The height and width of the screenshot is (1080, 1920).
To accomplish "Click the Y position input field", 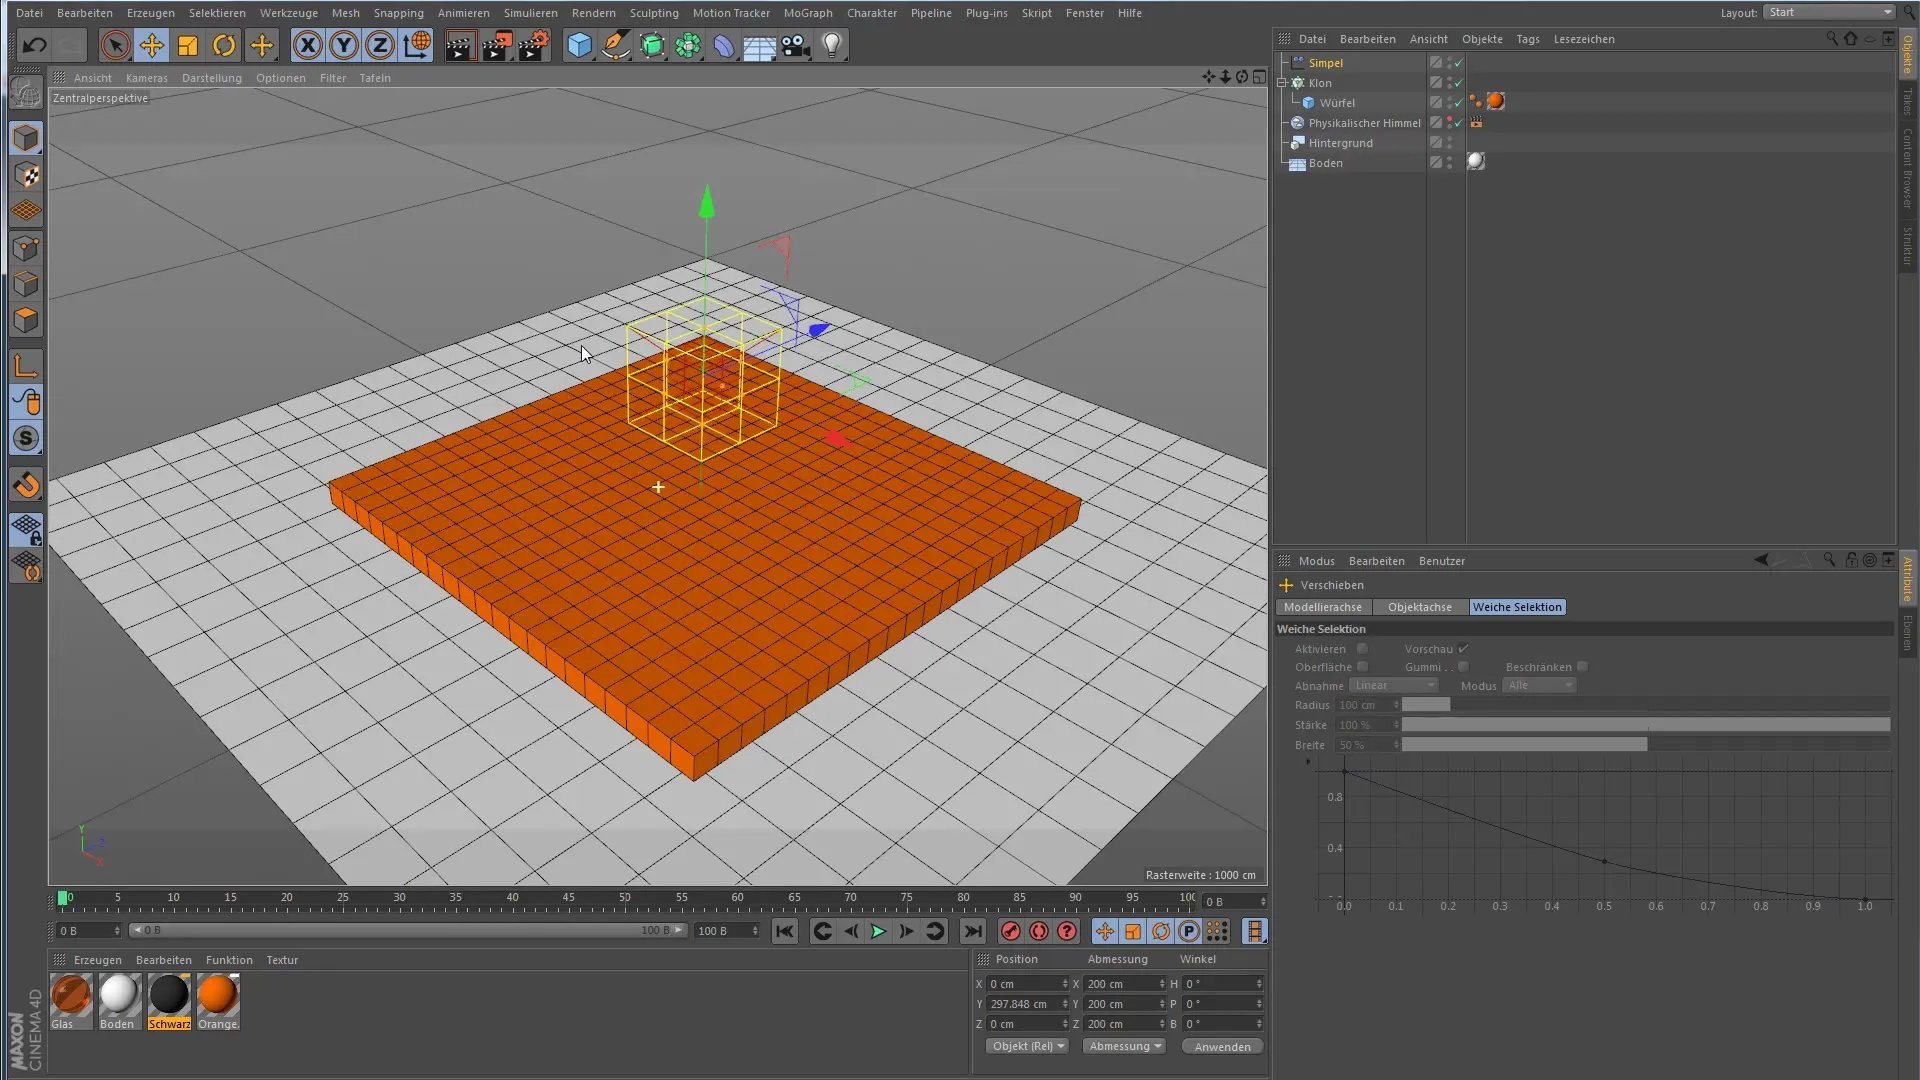I will 1027,1004.
